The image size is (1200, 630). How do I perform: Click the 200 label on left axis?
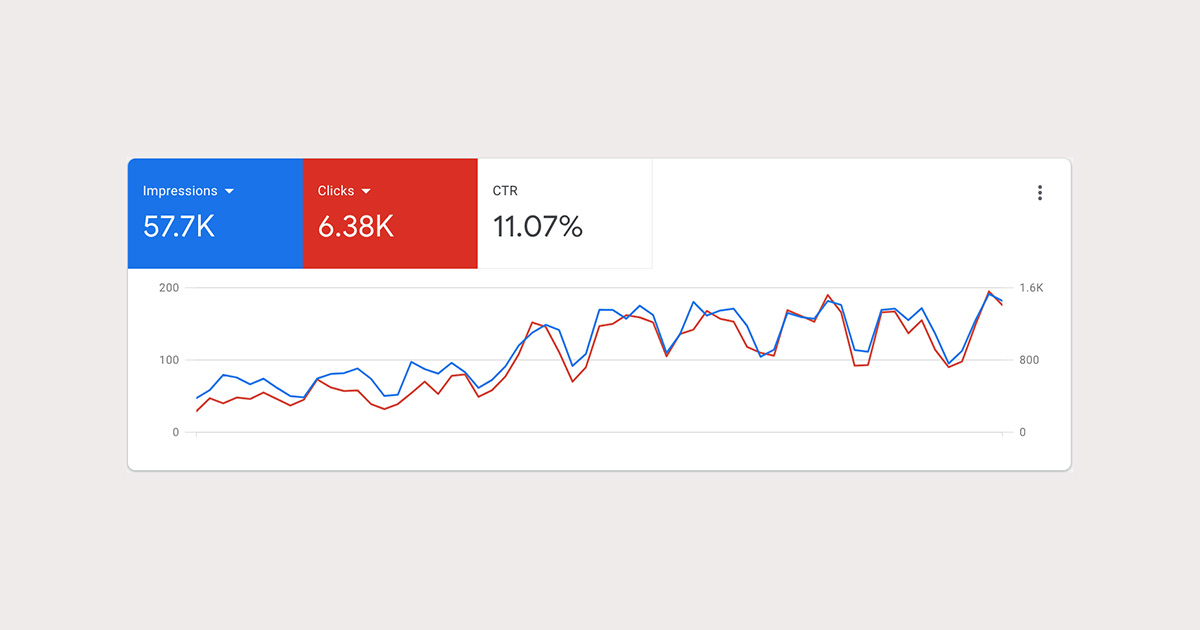pos(169,288)
